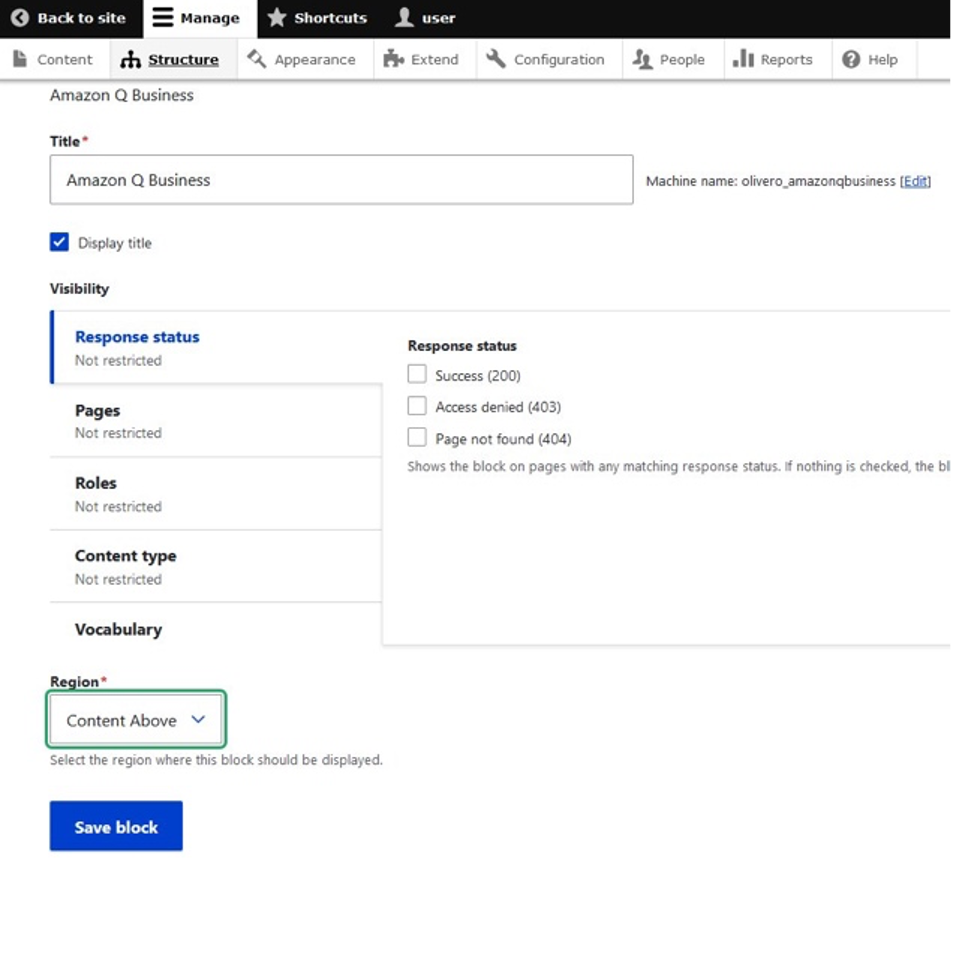Click the Save block button
The height and width of the screenshot is (953, 953).
(x=116, y=826)
